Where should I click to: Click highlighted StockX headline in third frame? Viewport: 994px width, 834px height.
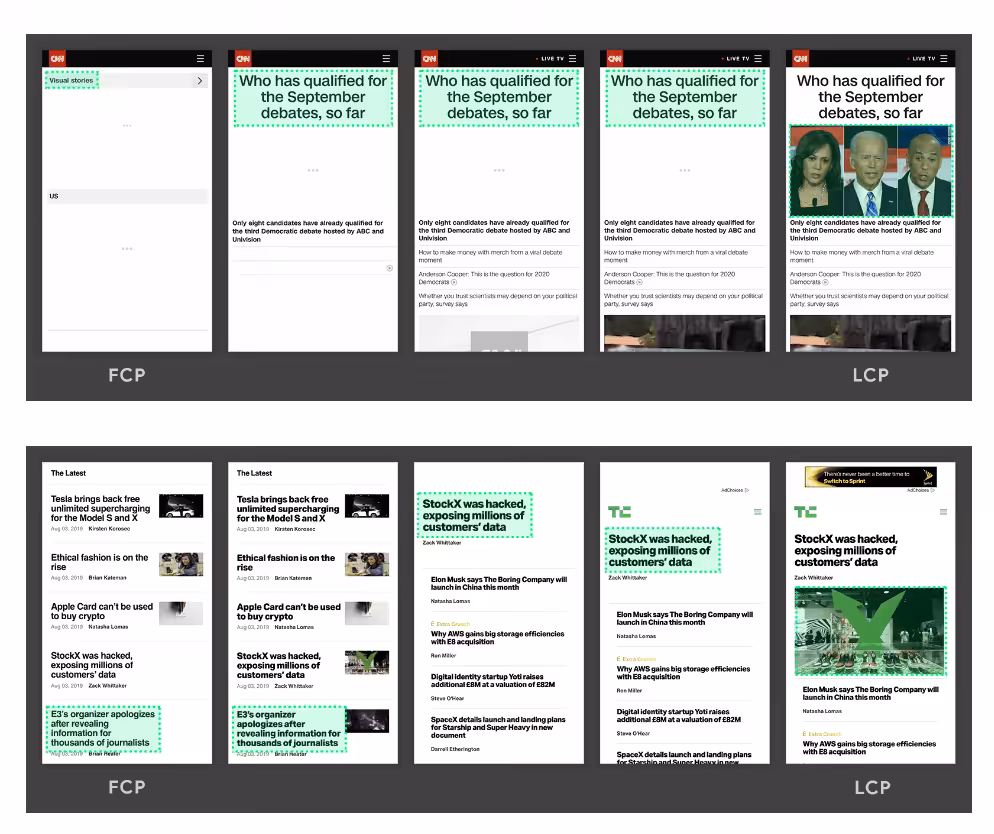pyautogui.click(x=474, y=515)
